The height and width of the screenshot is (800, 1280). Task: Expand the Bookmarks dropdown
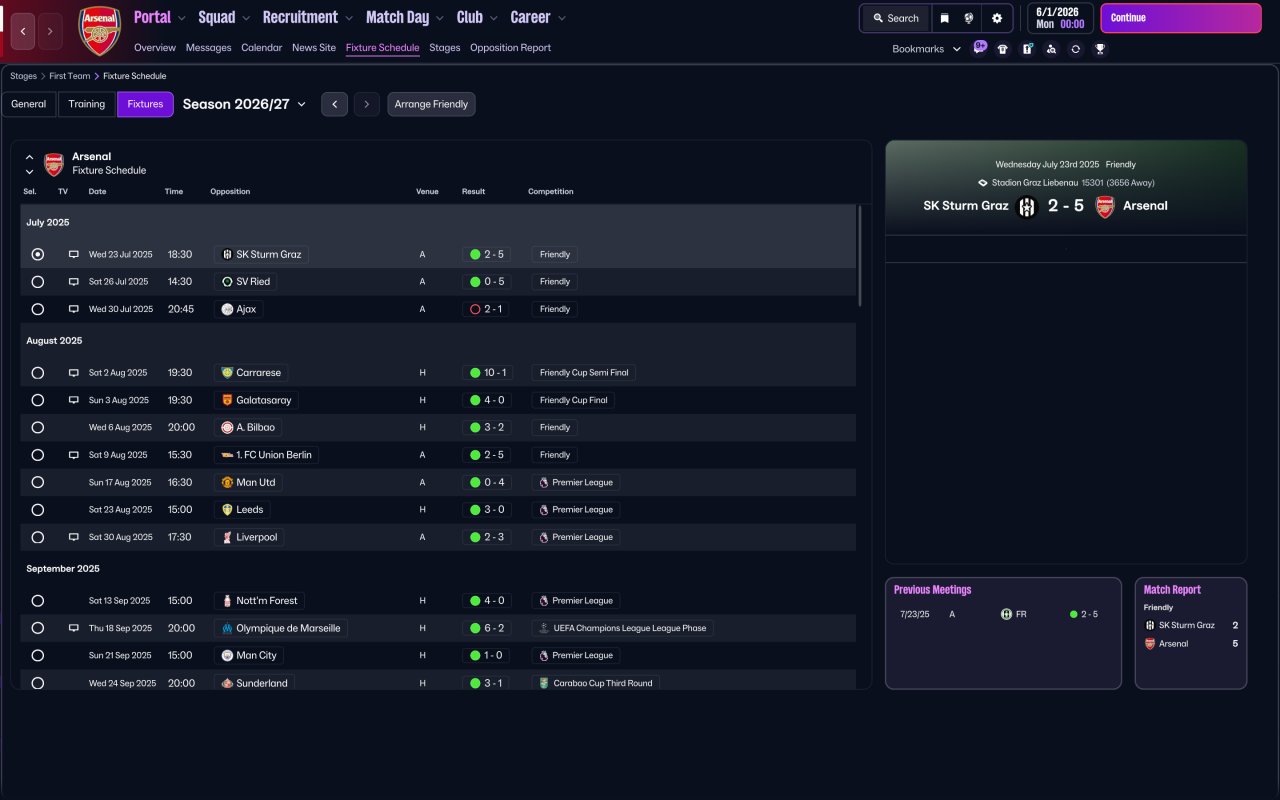(926, 49)
